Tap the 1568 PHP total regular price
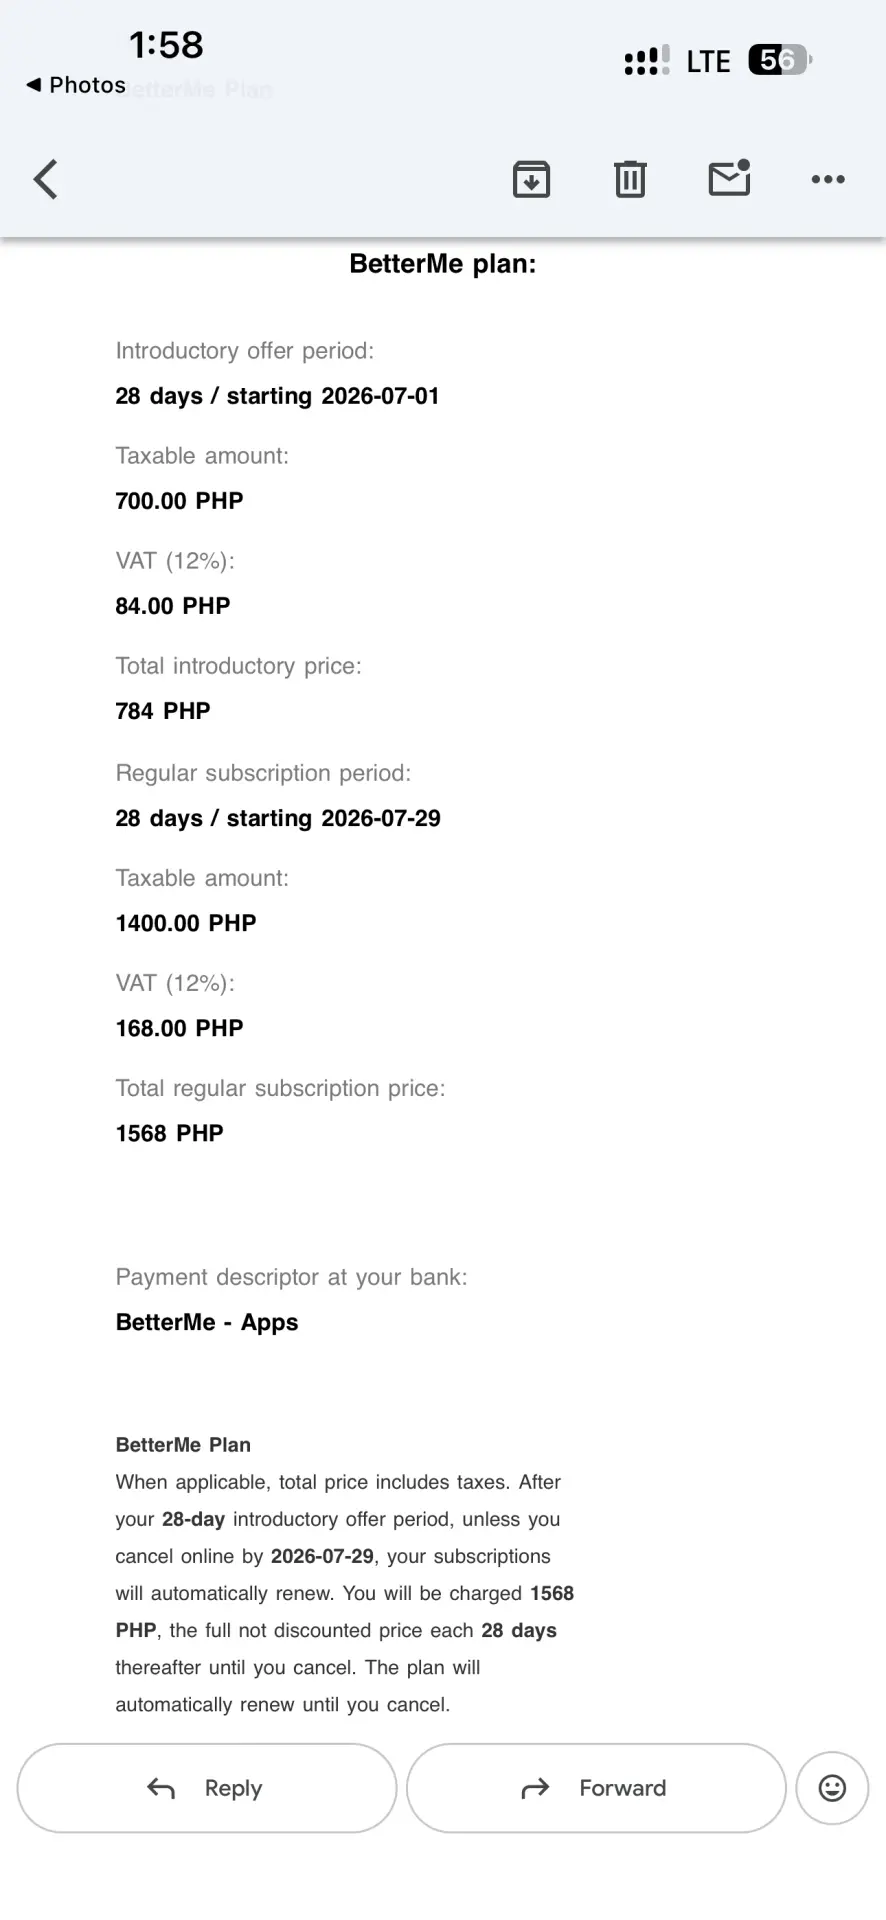The width and height of the screenshot is (886, 1920). tap(170, 1133)
